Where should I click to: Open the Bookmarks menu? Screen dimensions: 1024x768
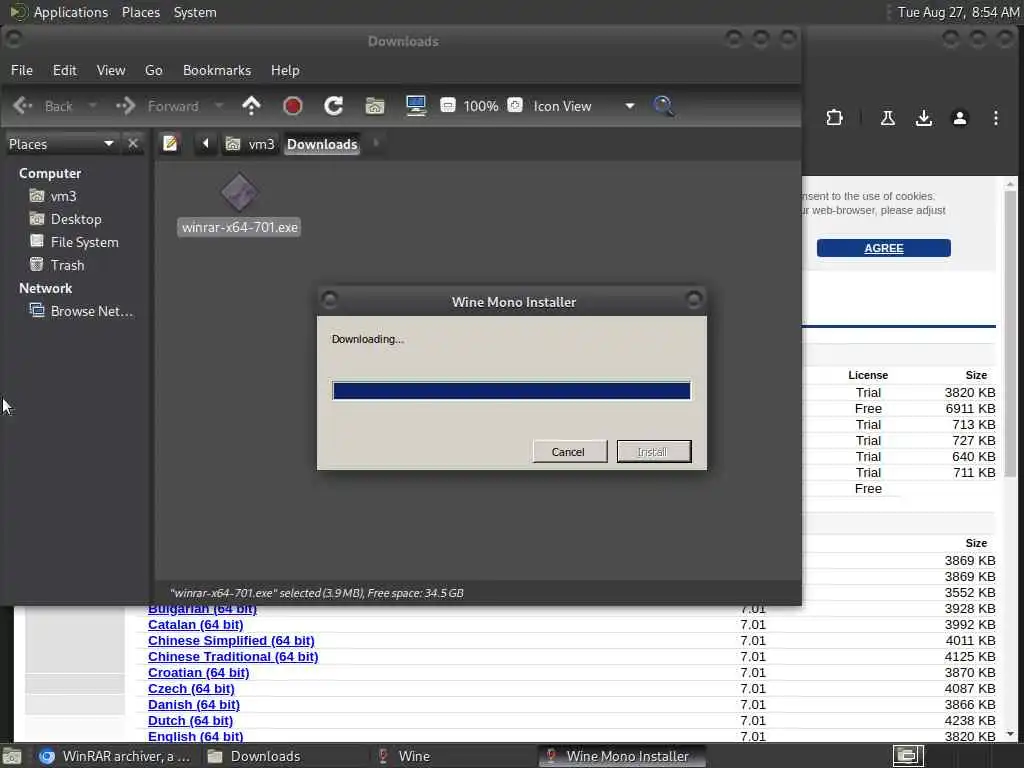tap(217, 70)
